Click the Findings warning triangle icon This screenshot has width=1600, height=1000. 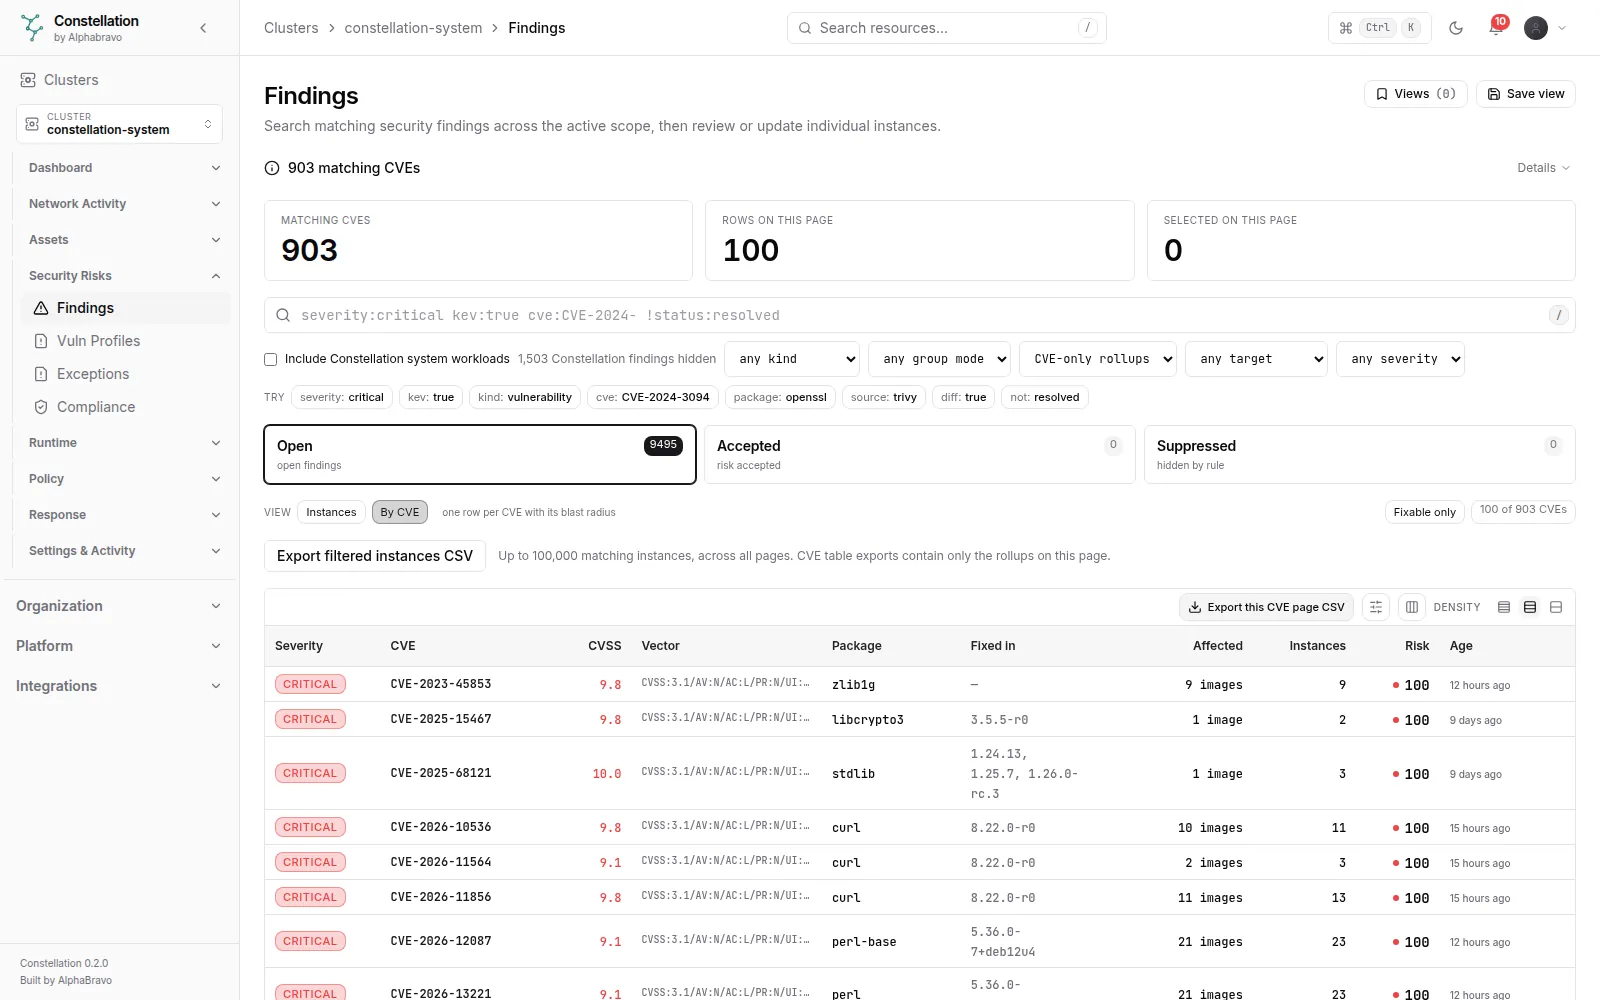pos(41,308)
